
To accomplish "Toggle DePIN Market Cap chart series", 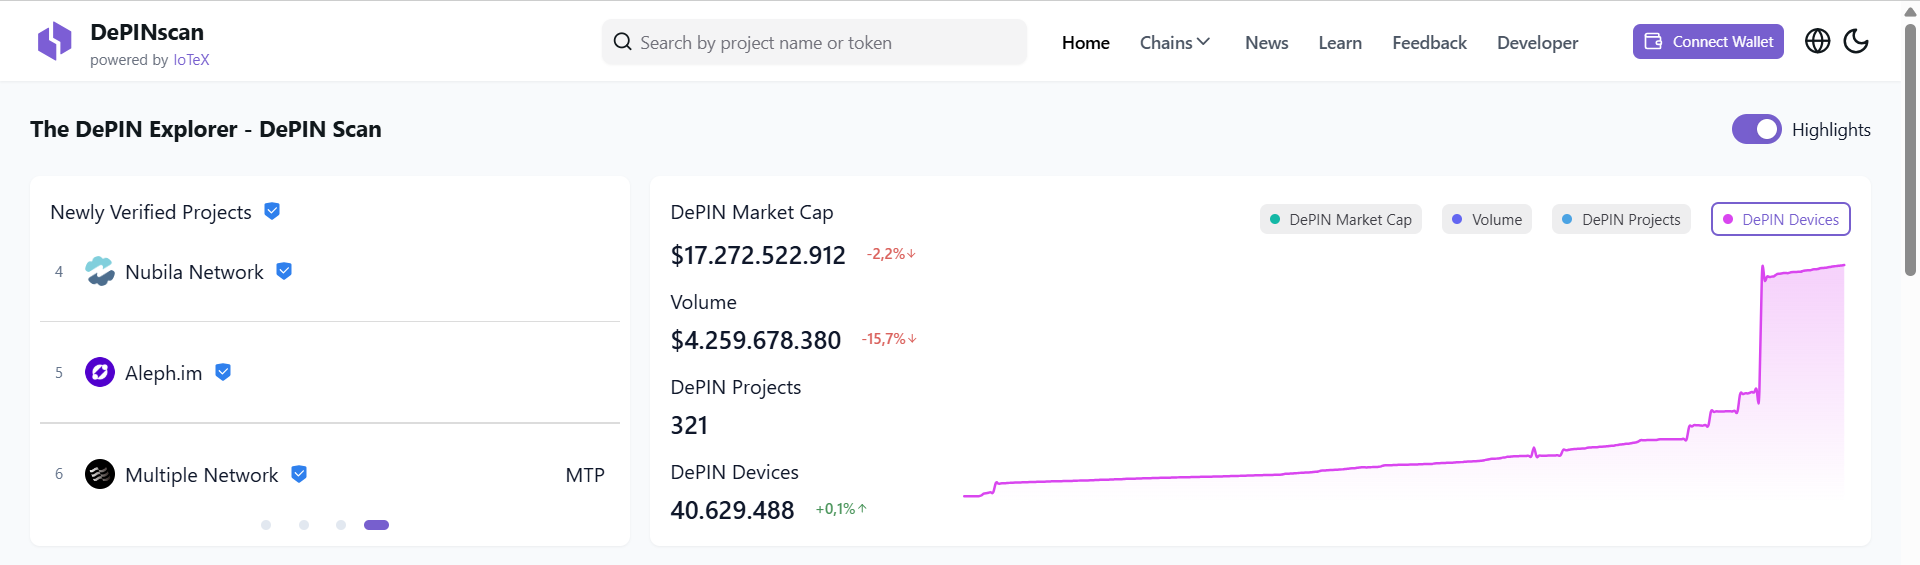I will coord(1341,219).
